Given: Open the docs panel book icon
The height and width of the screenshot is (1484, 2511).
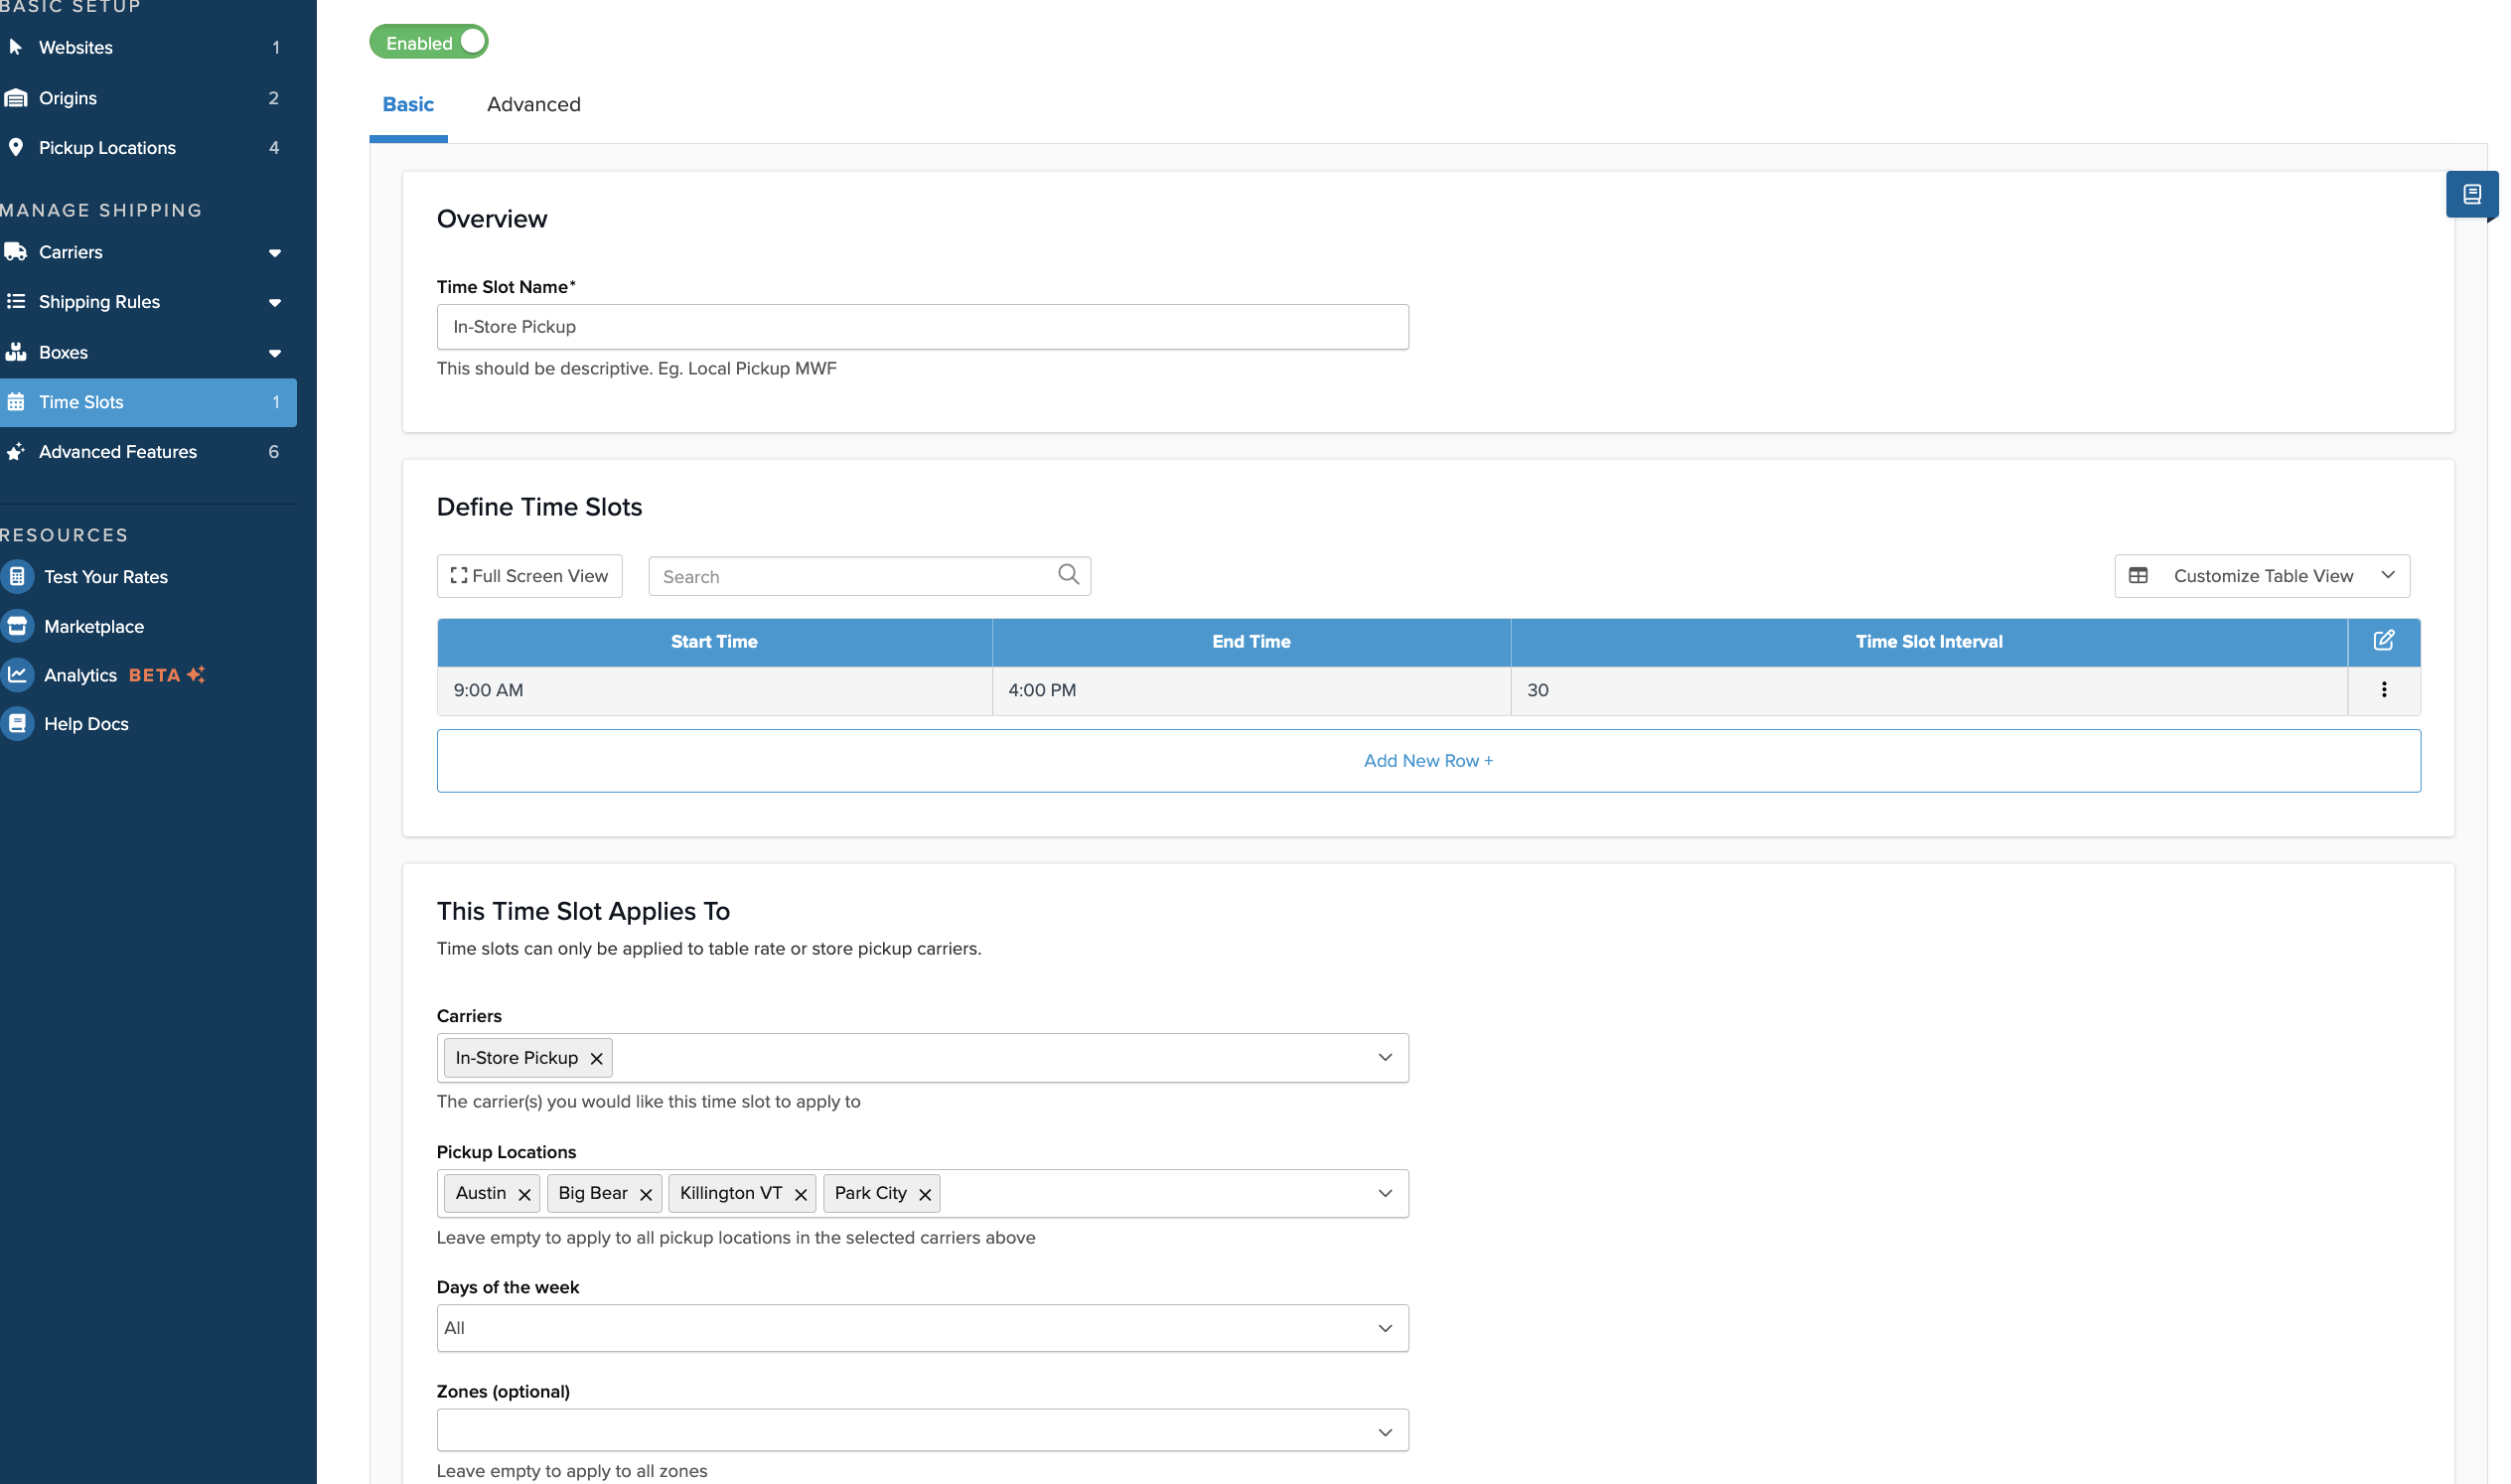Looking at the screenshot, I should coord(2470,194).
